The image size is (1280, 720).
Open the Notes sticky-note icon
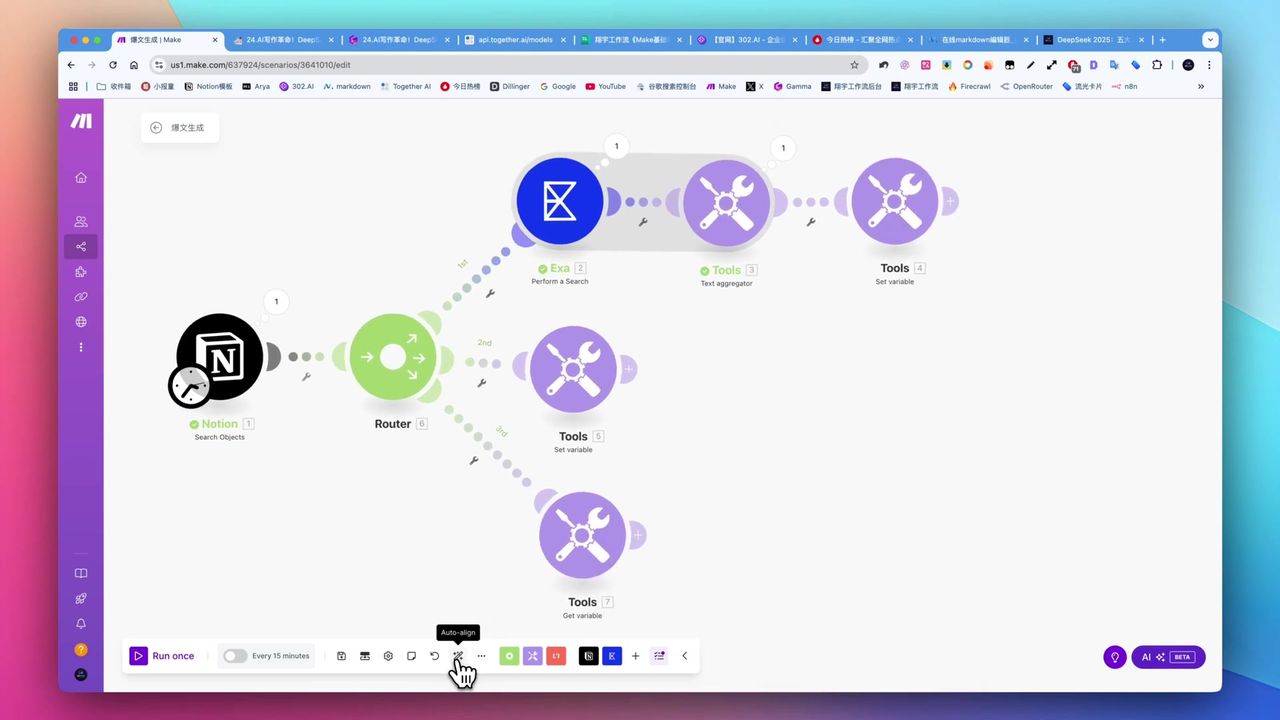[411, 656]
